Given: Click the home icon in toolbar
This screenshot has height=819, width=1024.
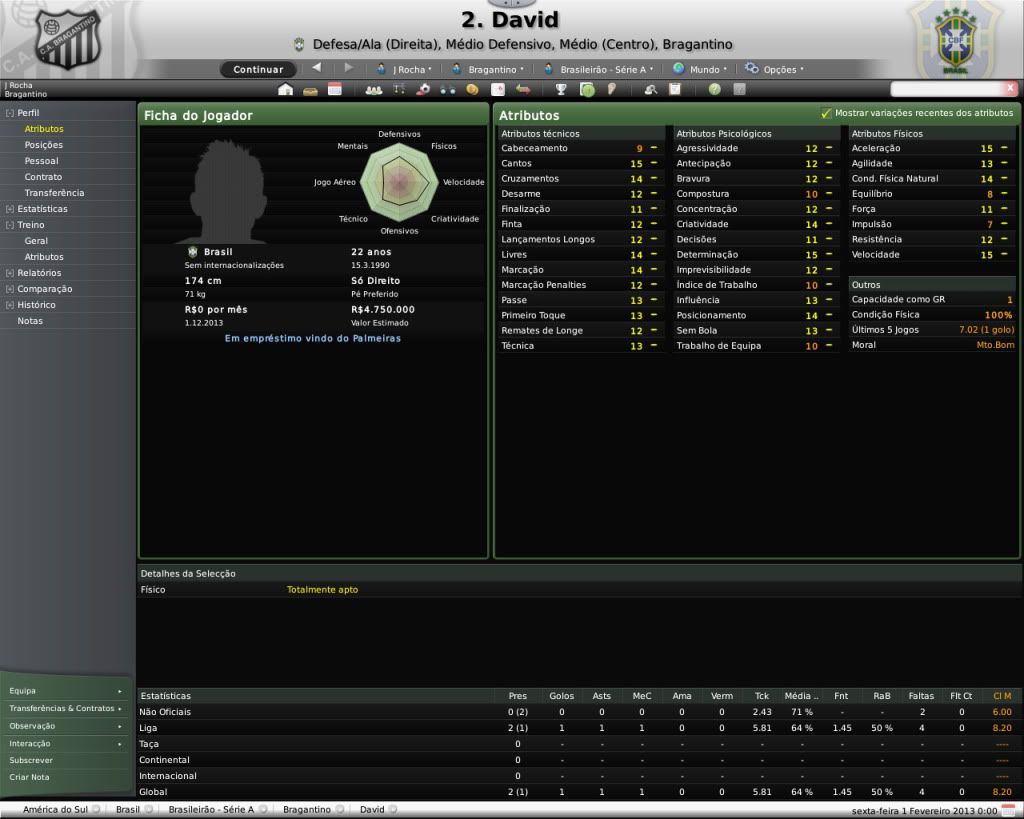Looking at the screenshot, I should 286,89.
